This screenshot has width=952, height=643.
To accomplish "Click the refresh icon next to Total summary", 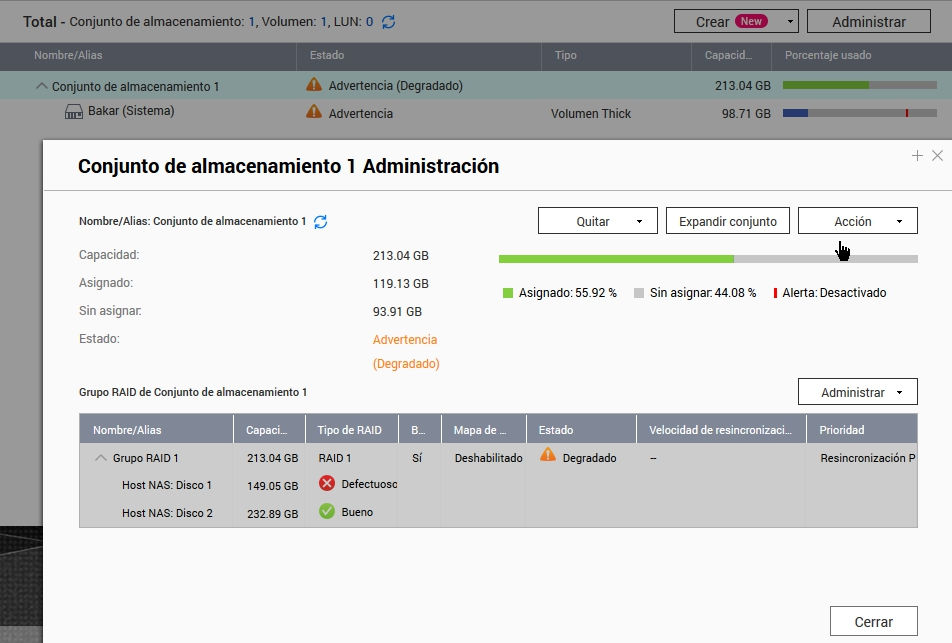I will [x=389, y=21].
